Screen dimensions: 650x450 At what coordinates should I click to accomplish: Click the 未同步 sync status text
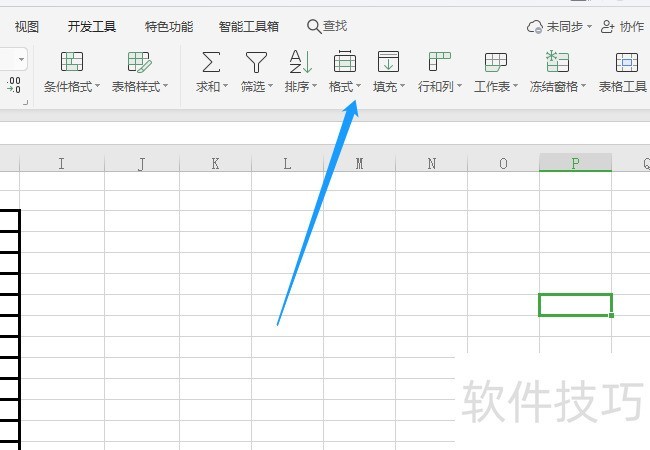565,27
